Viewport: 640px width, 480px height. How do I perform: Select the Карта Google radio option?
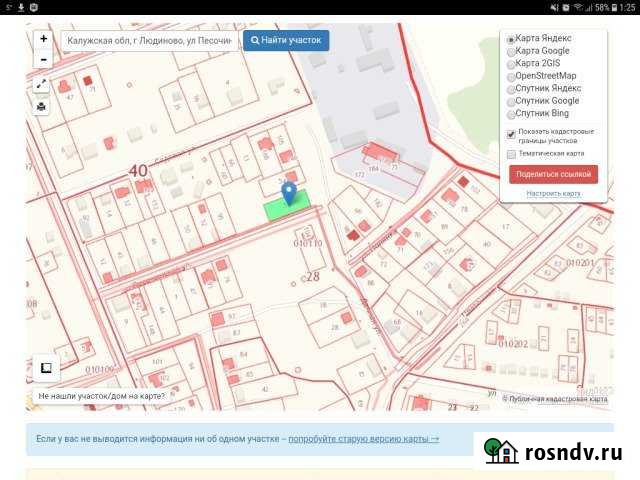point(512,51)
